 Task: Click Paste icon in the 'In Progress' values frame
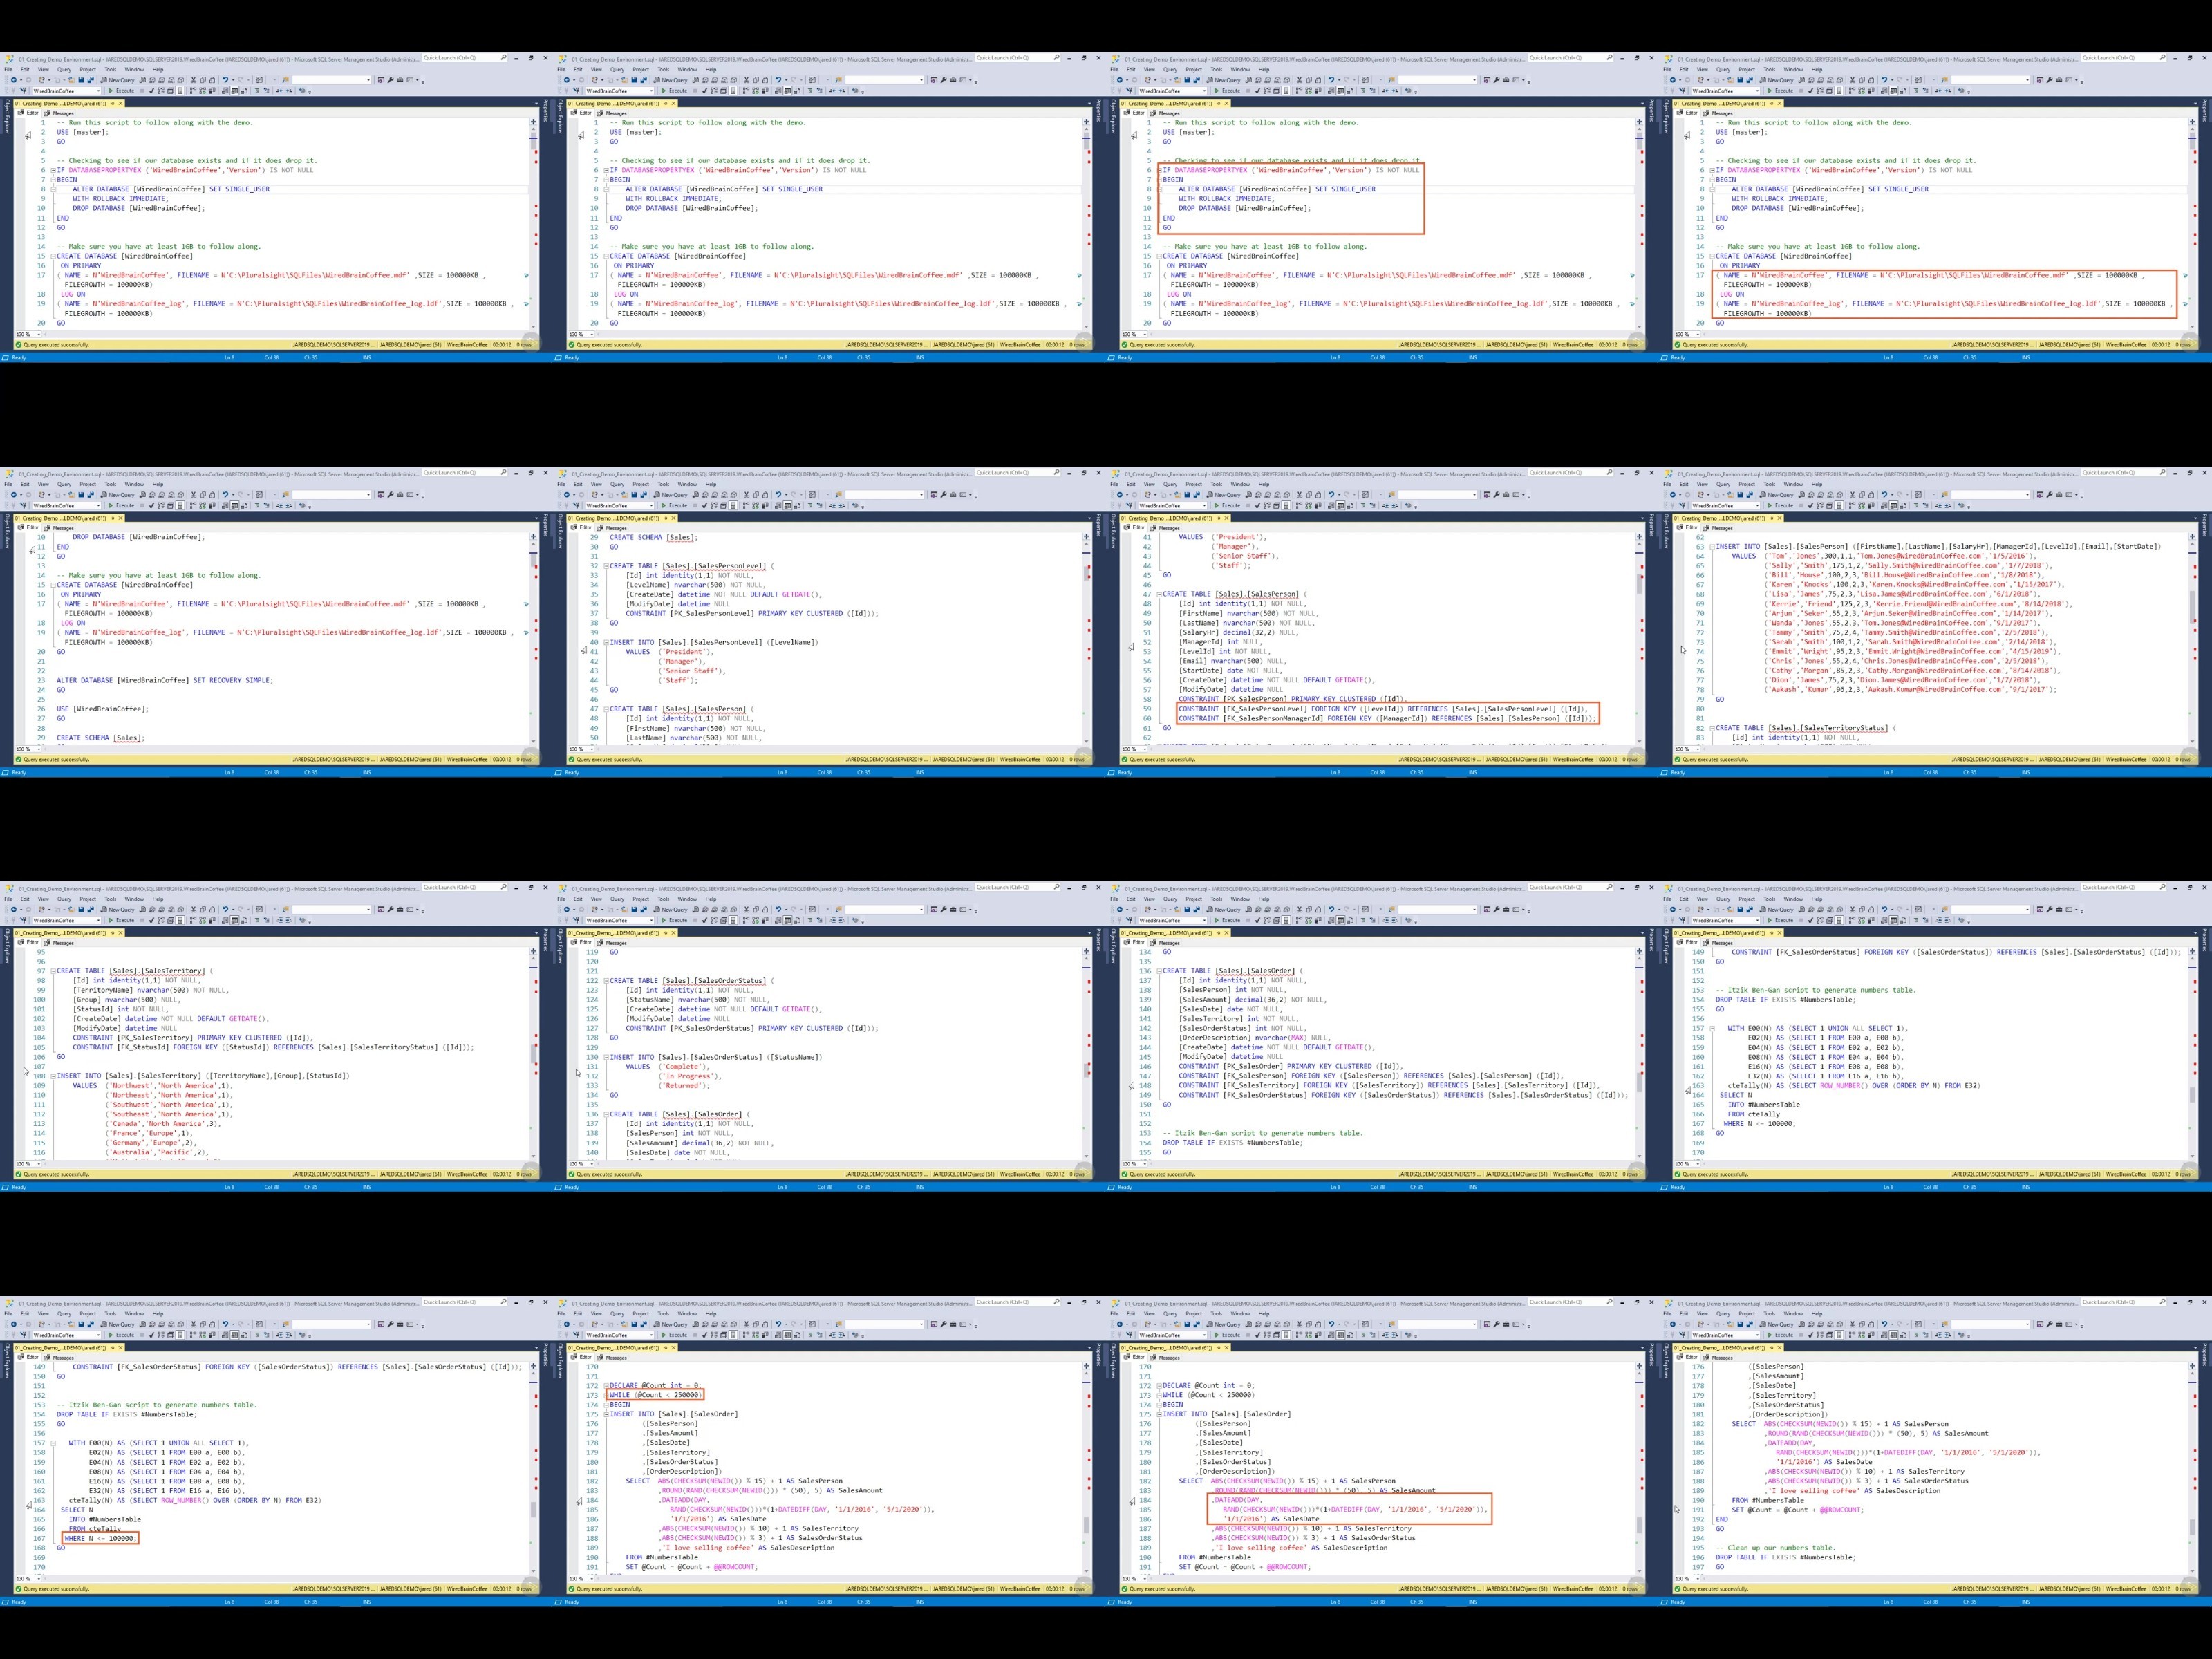[765, 910]
